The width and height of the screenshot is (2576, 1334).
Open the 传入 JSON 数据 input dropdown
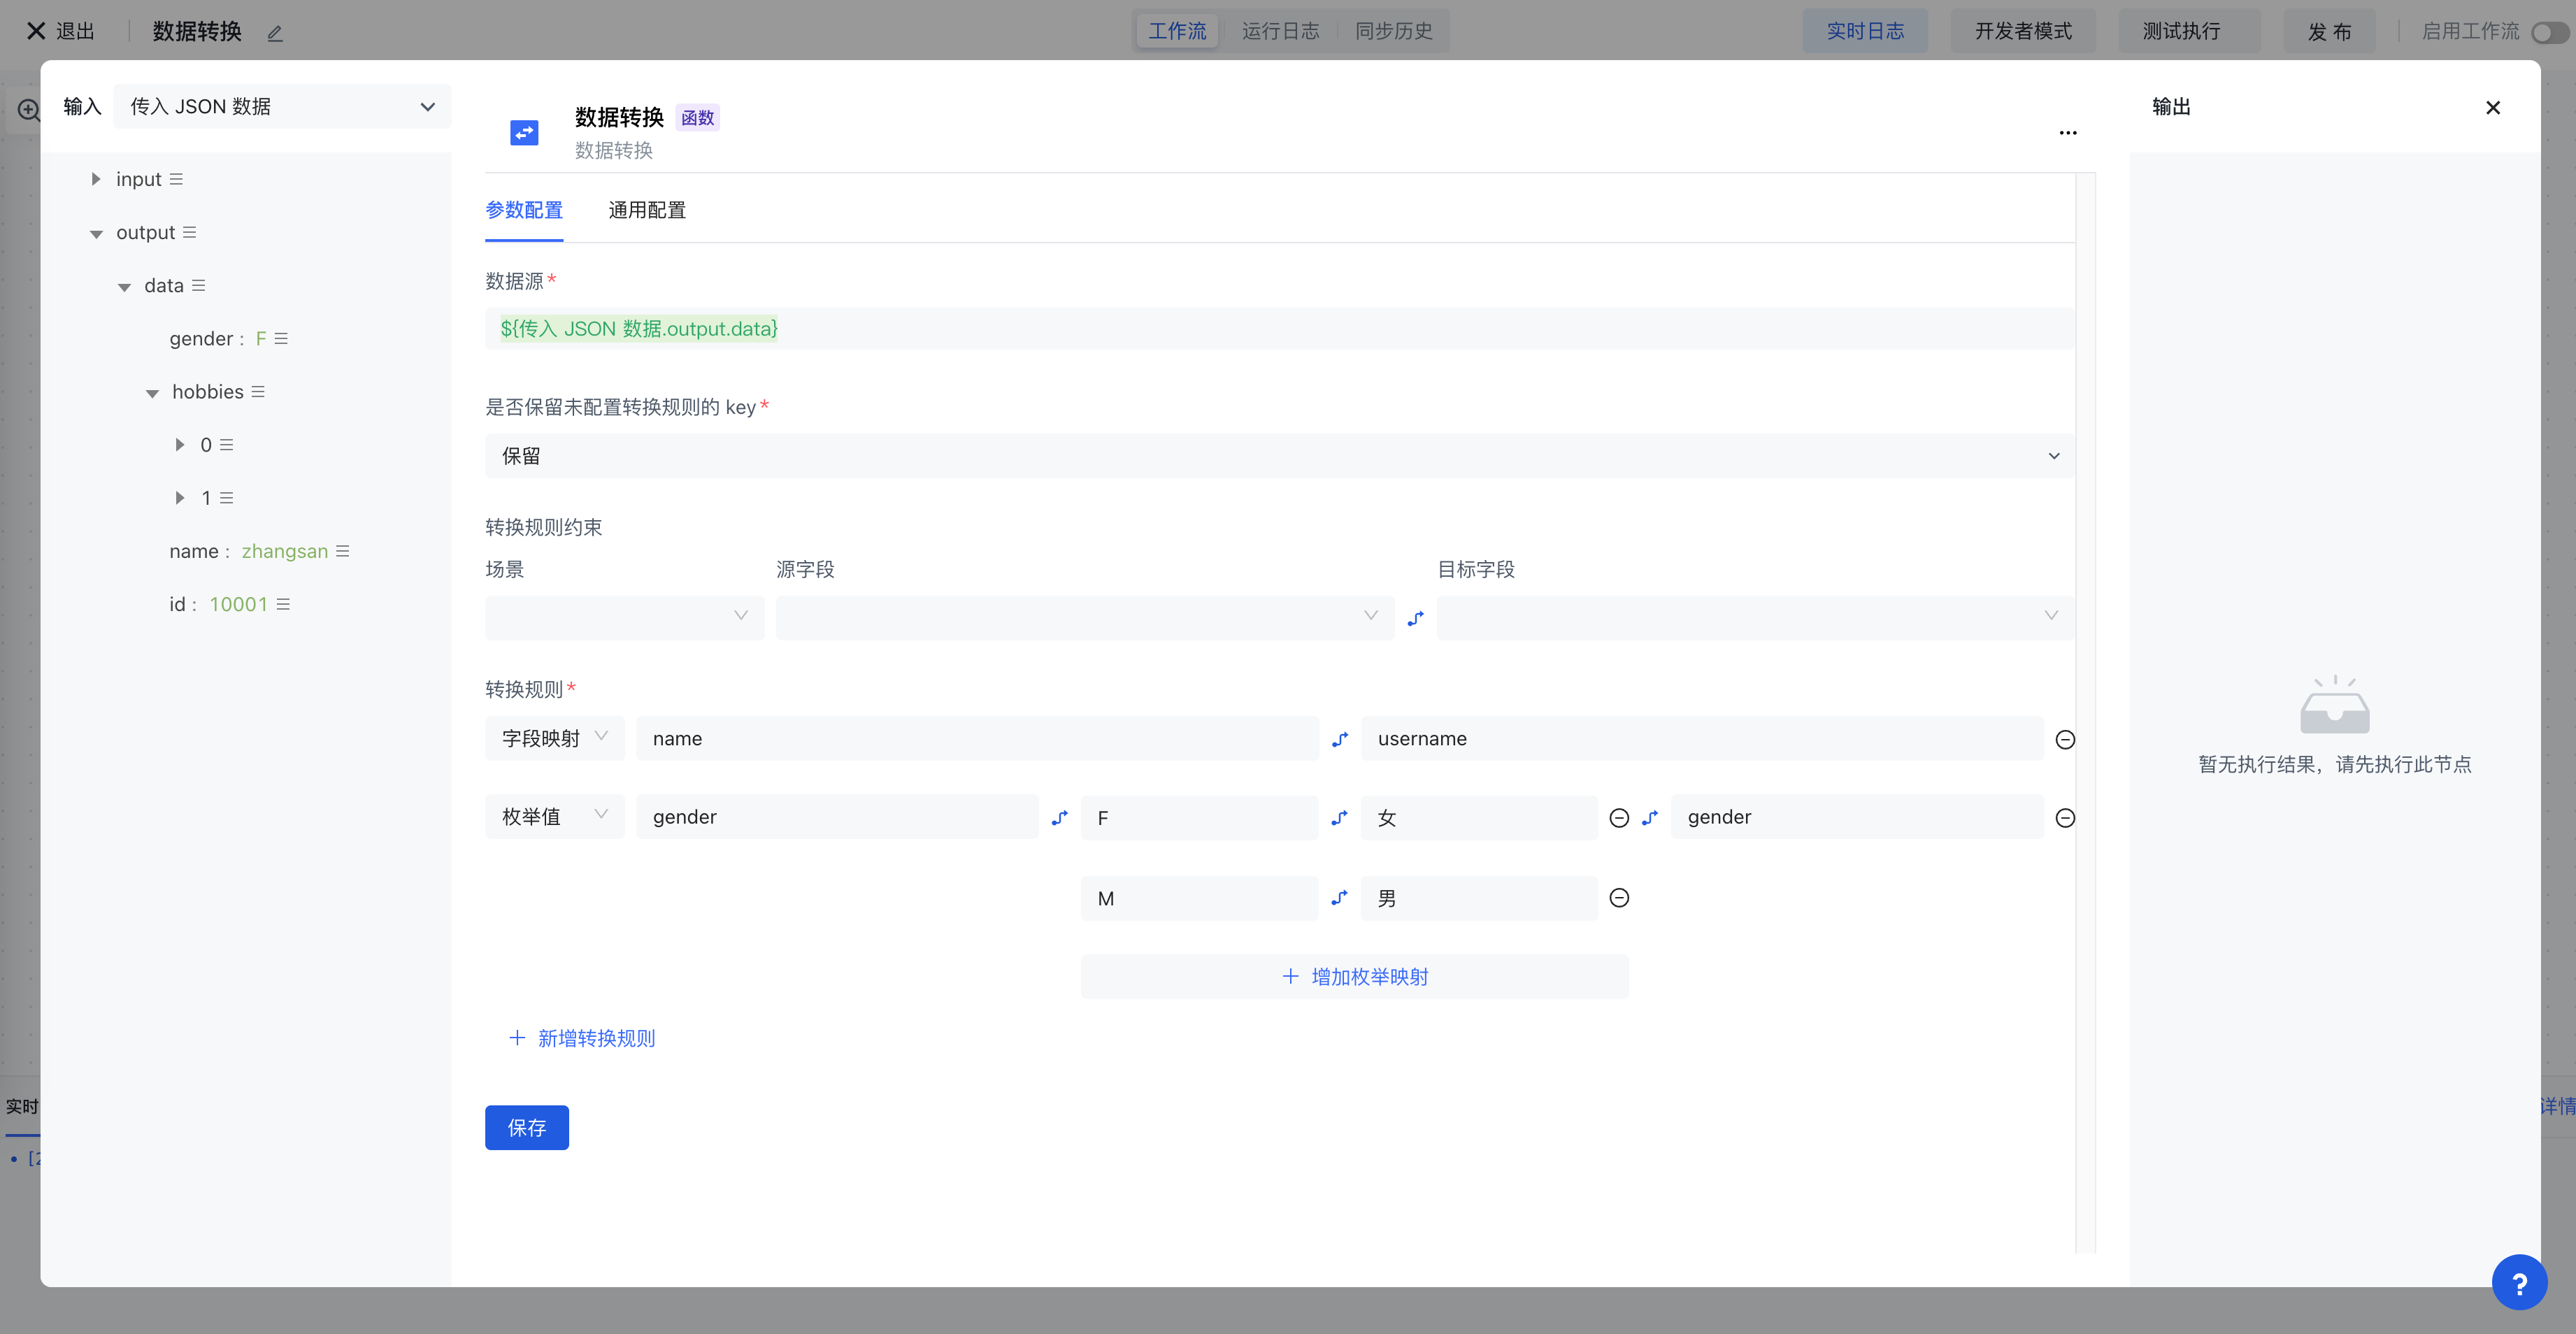coord(282,107)
